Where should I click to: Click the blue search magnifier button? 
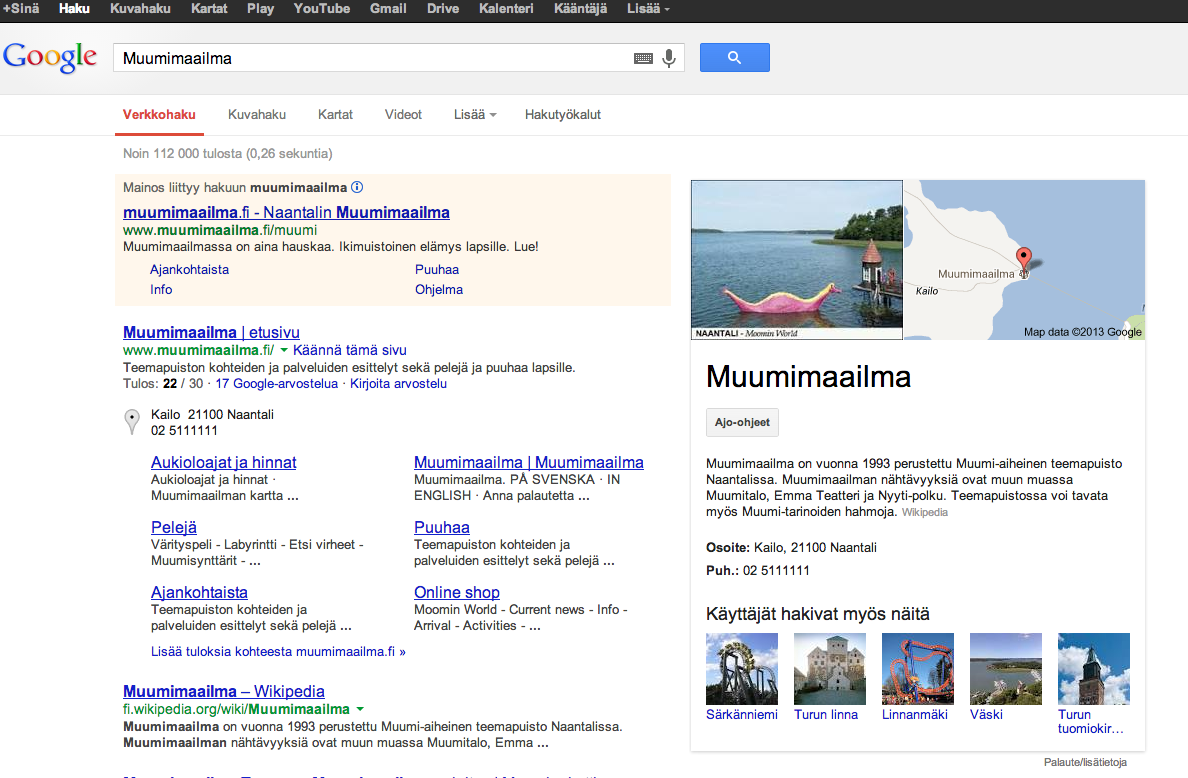734,58
